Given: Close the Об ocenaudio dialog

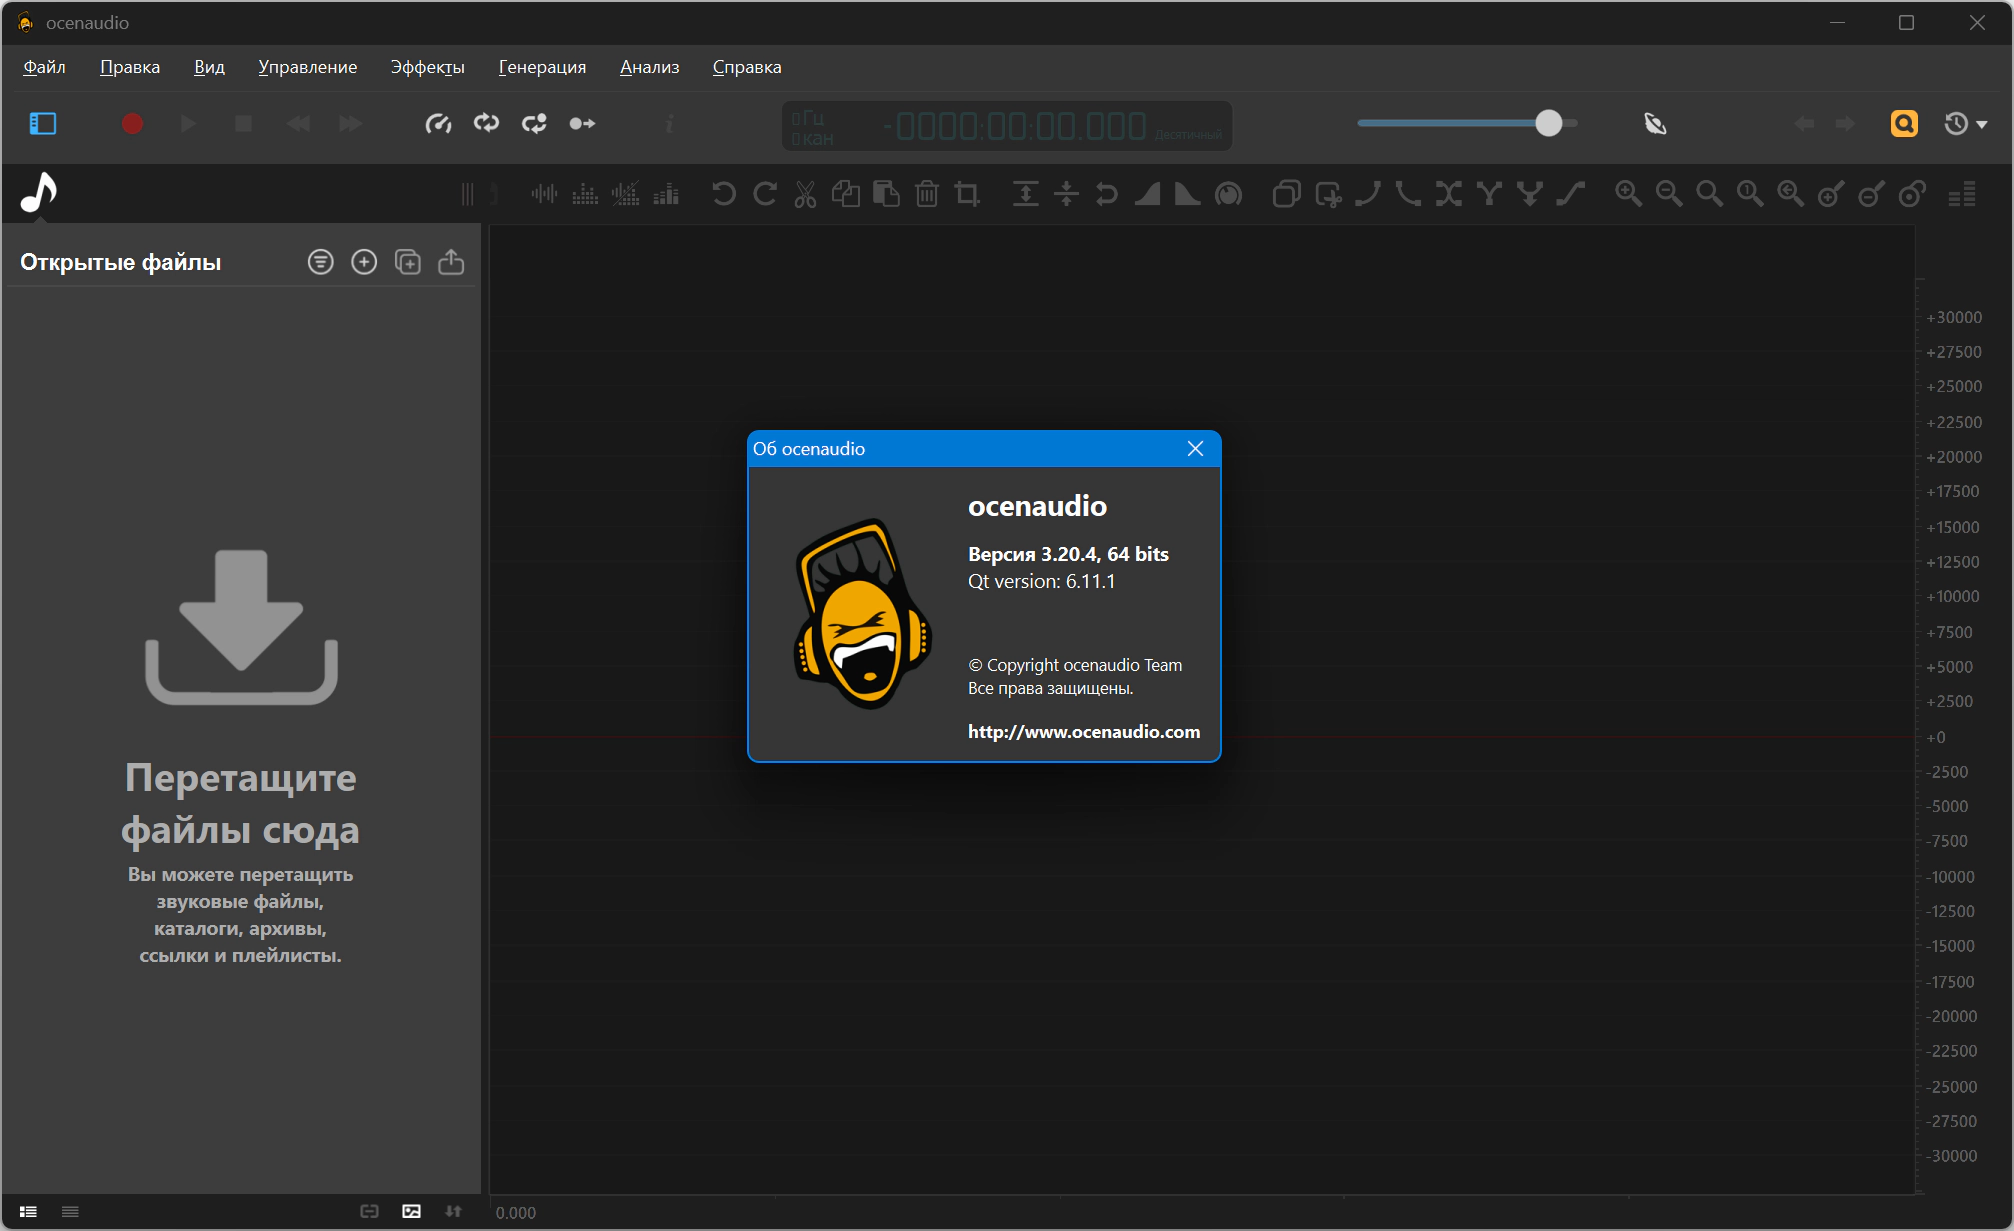Looking at the screenshot, I should click(x=1195, y=449).
